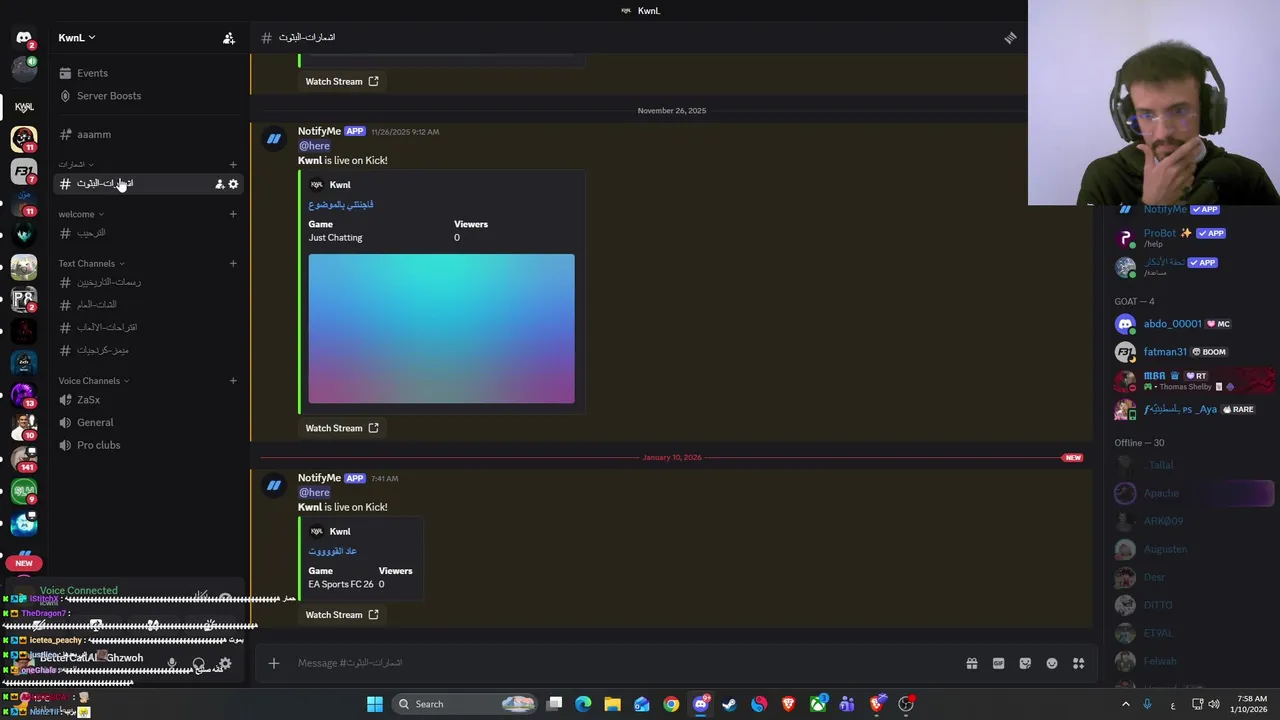Click the NEW unread mentions pill
The height and width of the screenshot is (720, 1280).
(x=24, y=563)
